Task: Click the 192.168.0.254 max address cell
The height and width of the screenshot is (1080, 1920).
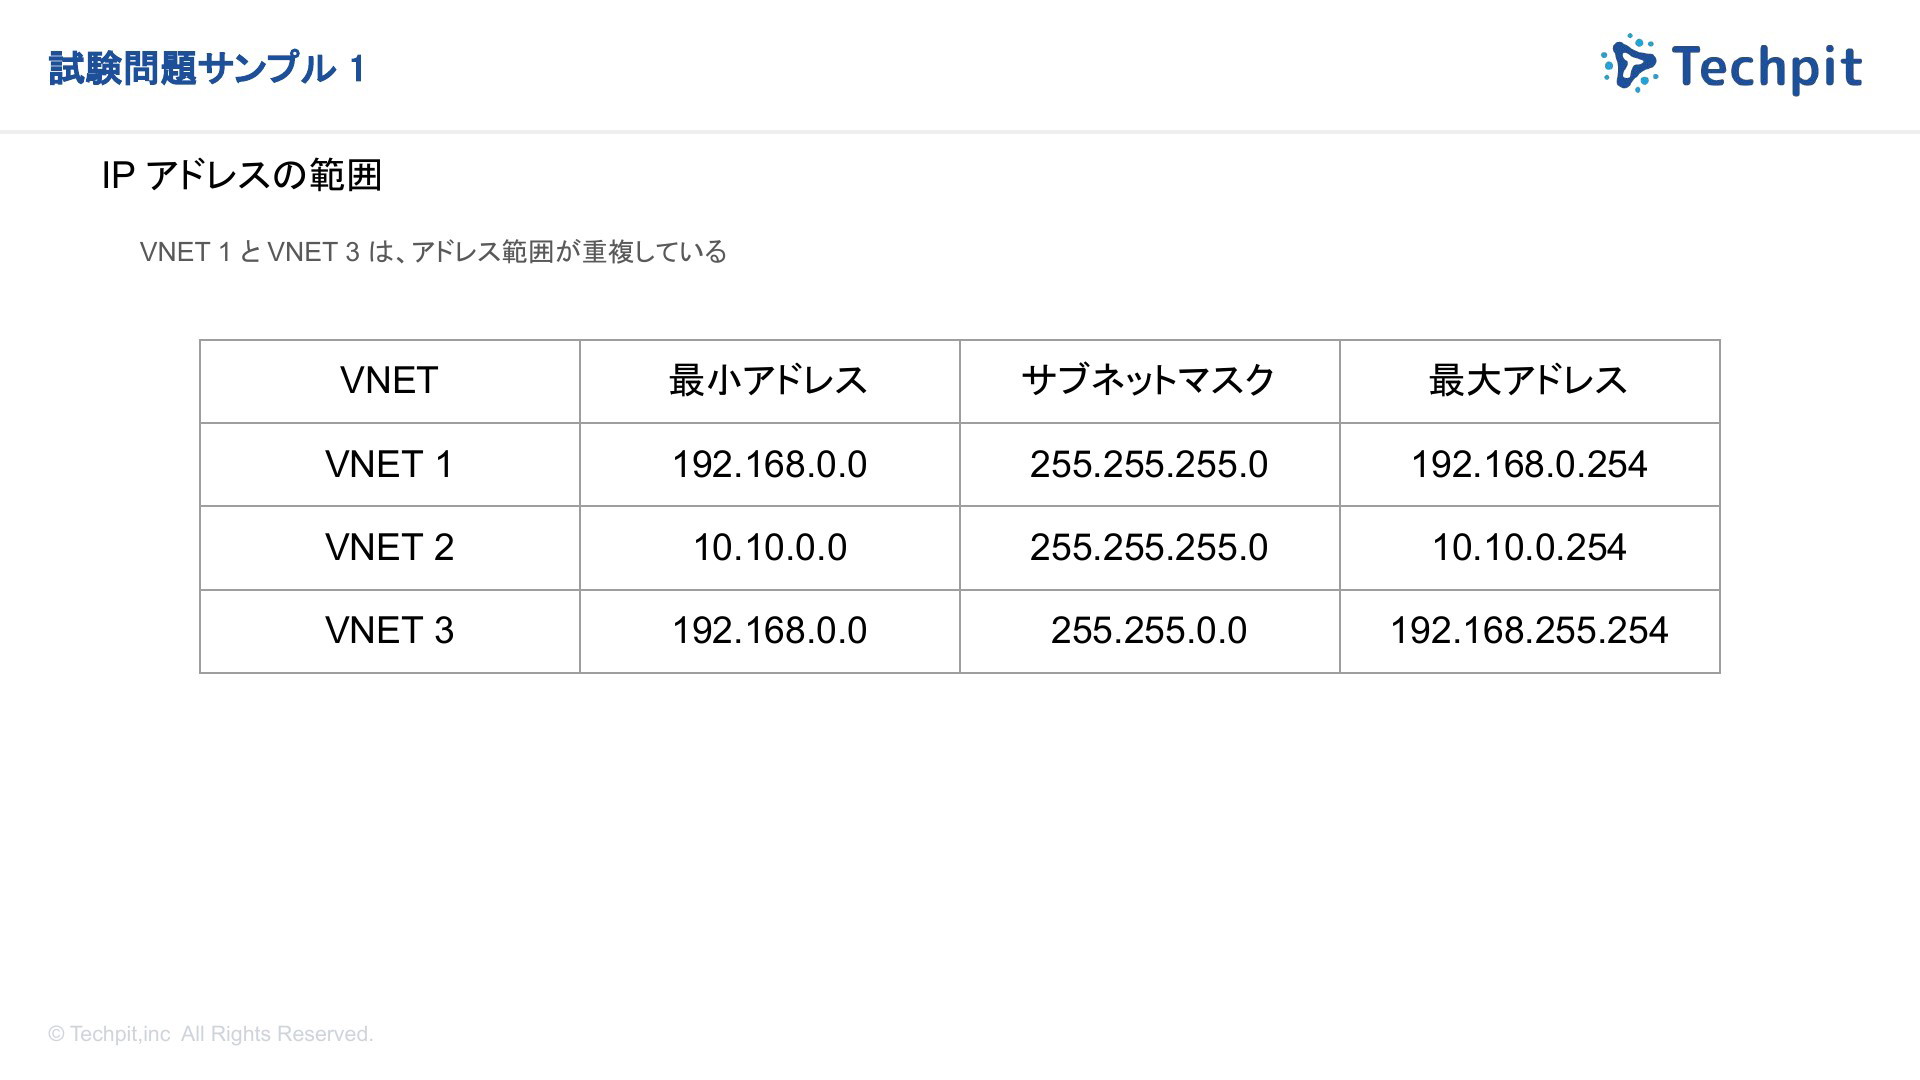Action: tap(1529, 464)
